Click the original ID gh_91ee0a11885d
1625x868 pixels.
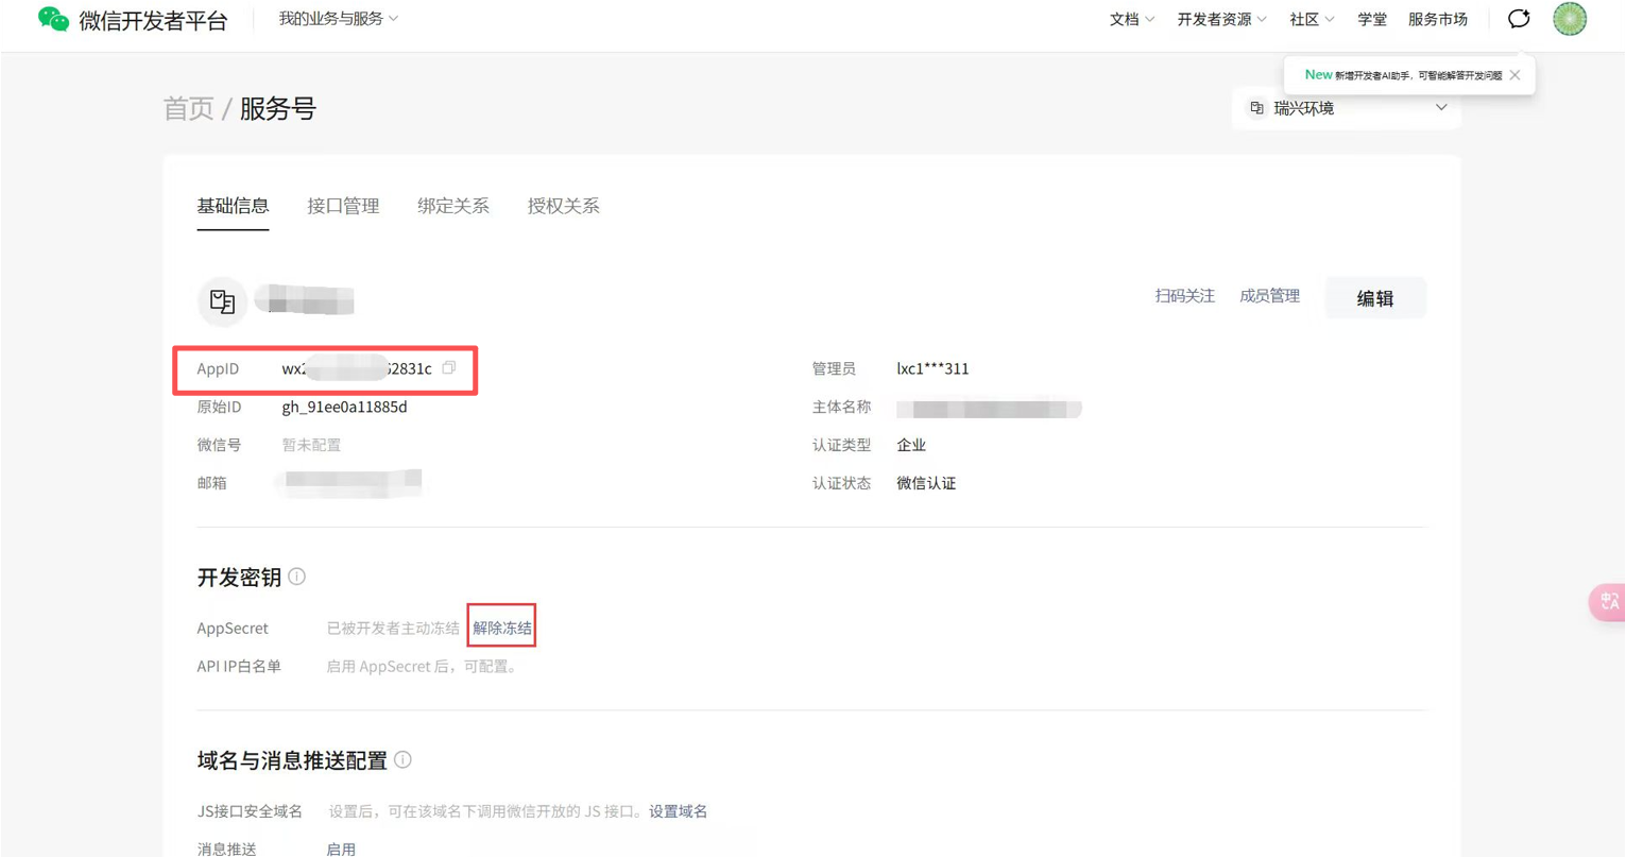coord(344,407)
